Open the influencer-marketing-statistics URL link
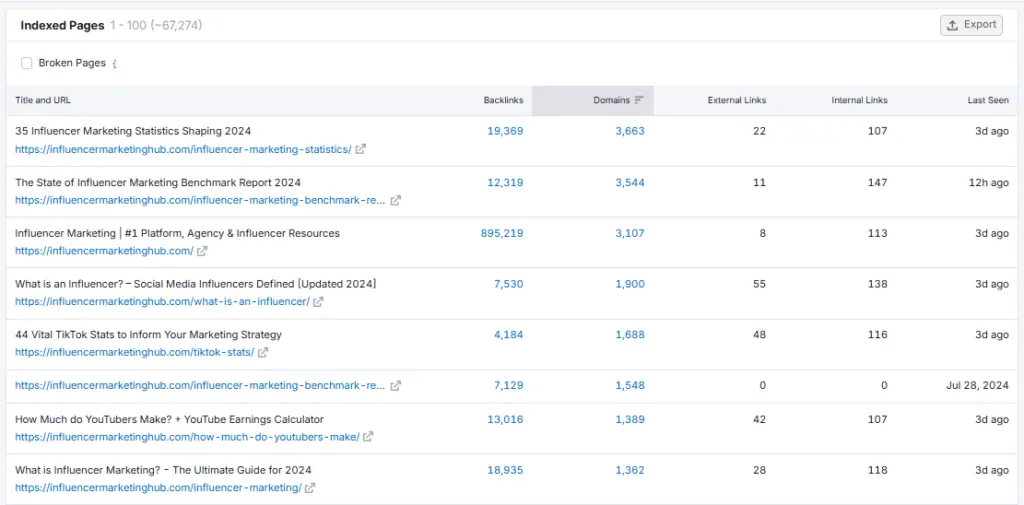This screenshot has width=1024, height=505. click(x=183, y=150)
